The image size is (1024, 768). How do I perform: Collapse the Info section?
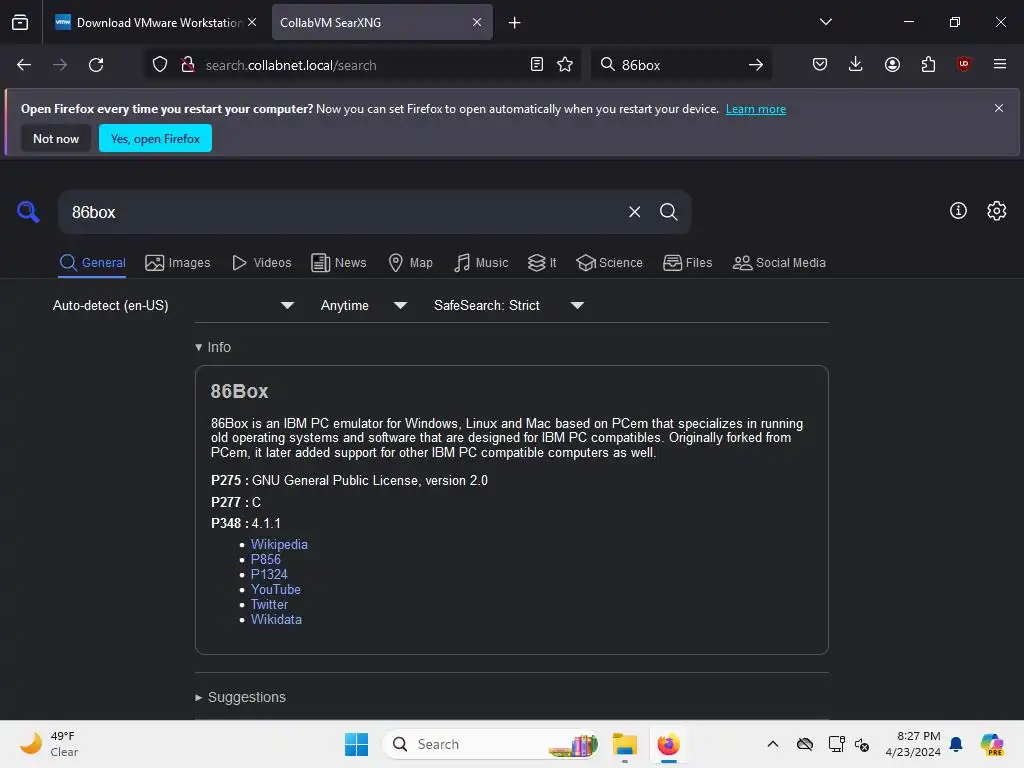[213, 347]
